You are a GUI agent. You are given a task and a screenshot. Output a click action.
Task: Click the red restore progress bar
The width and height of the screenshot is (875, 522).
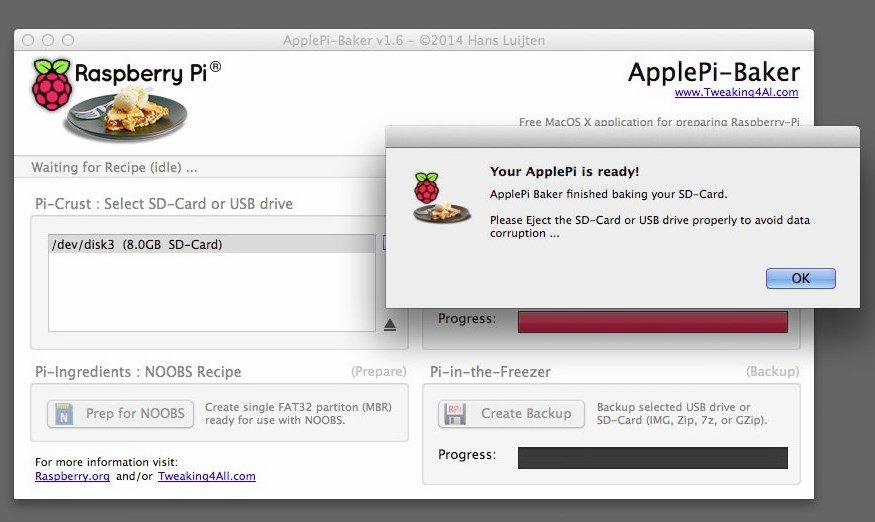[x=652, y=322]
